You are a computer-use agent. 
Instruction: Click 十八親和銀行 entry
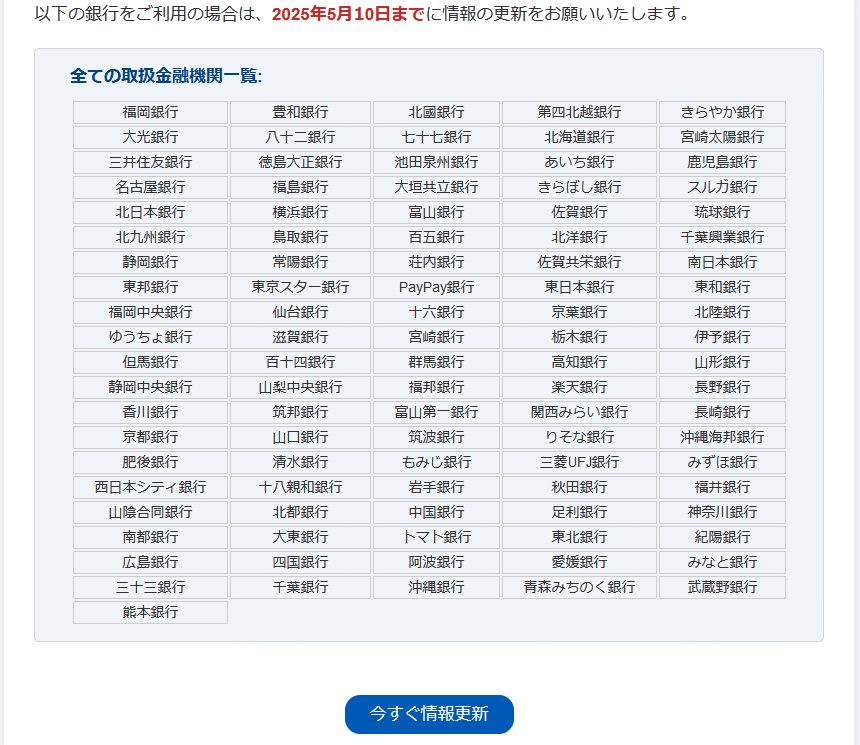coord(300,488)
